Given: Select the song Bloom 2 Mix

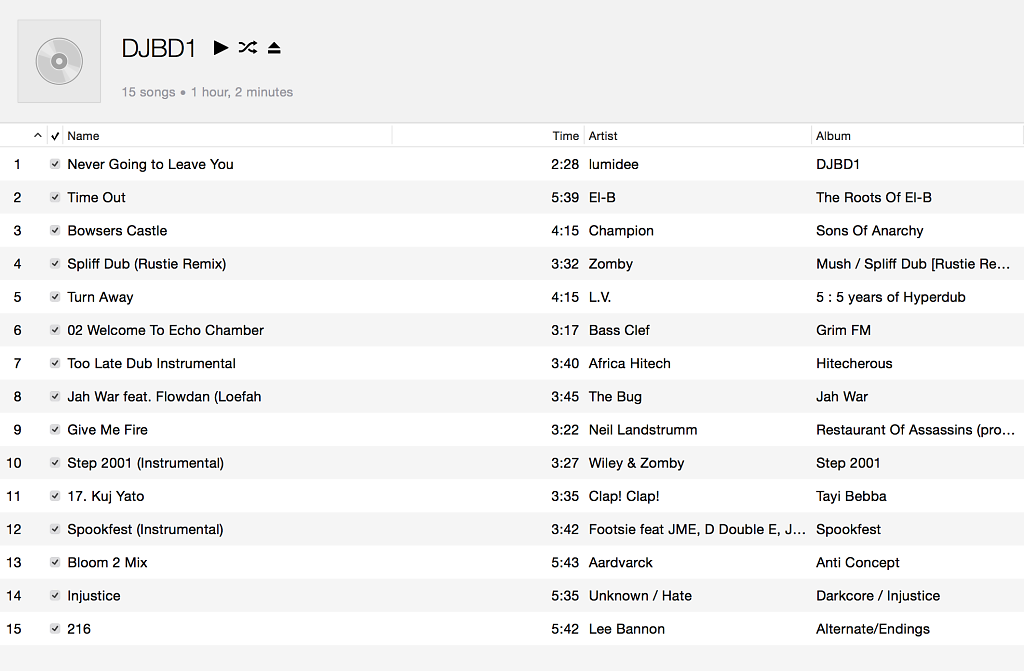Looking at the screenshot, I should tap(107, 563).
